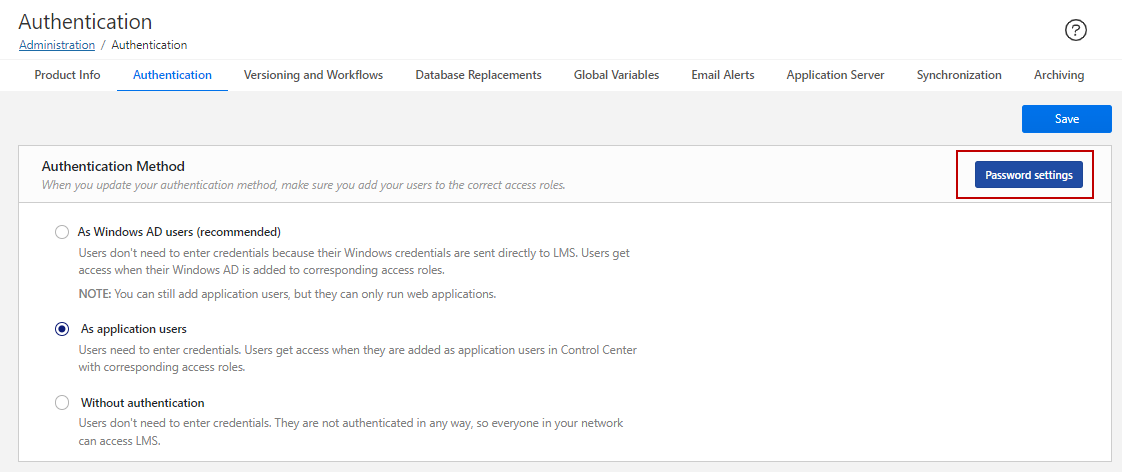The height and width of the screenshot is (472, 1122).
Task: Click the large Authentication page title
Action: pyautogui.click(x=85, y=21)
